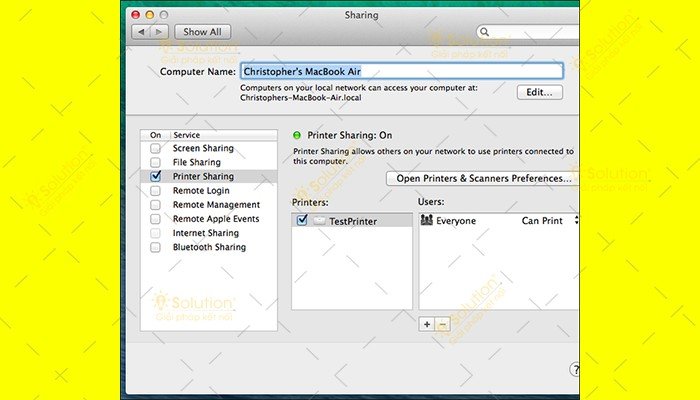Select Bluetooth Sharing in service list

(x=208, y=247)
